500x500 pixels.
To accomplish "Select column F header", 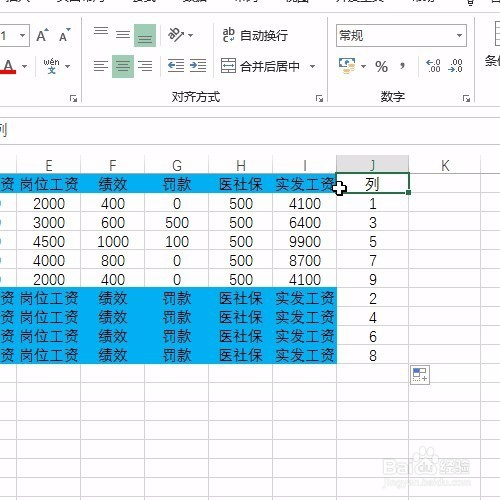I will coord(113,165).
